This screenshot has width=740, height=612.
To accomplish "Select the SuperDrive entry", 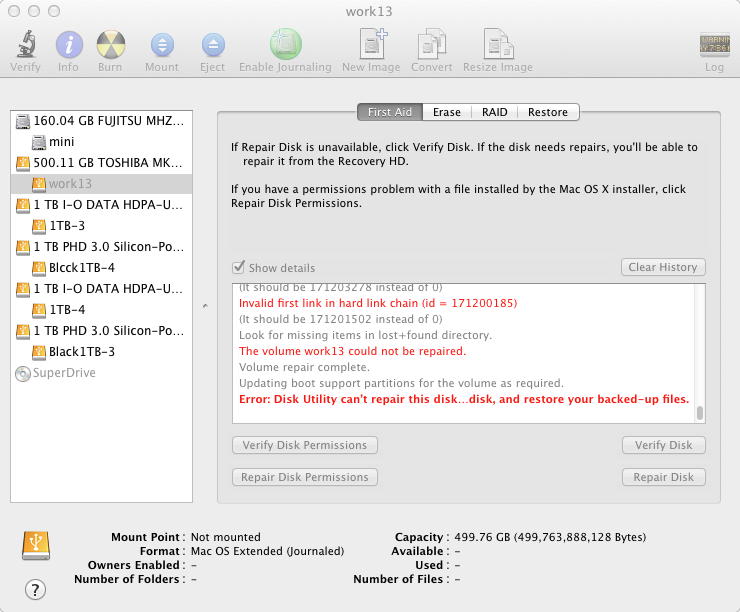I will [101, 373].
